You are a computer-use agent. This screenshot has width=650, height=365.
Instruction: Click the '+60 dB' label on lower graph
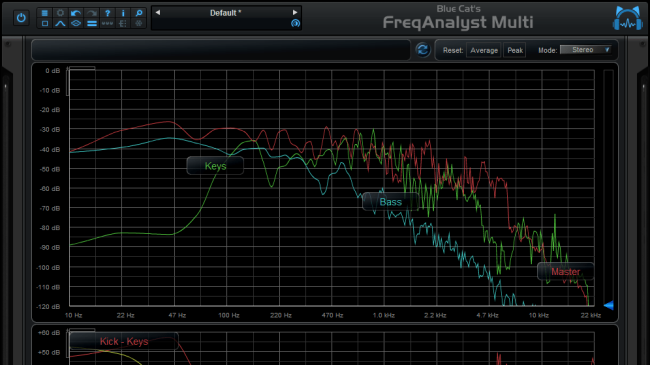pyautogui.click(x=49, y=333)
